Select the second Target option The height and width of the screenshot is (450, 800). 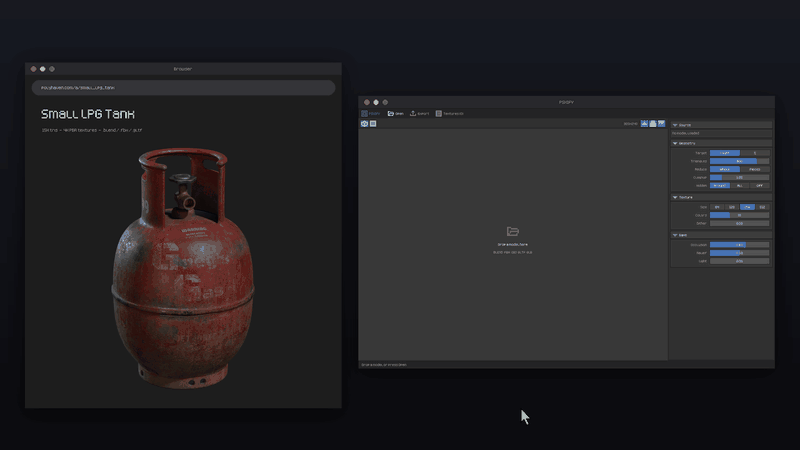tap(755, 153)
